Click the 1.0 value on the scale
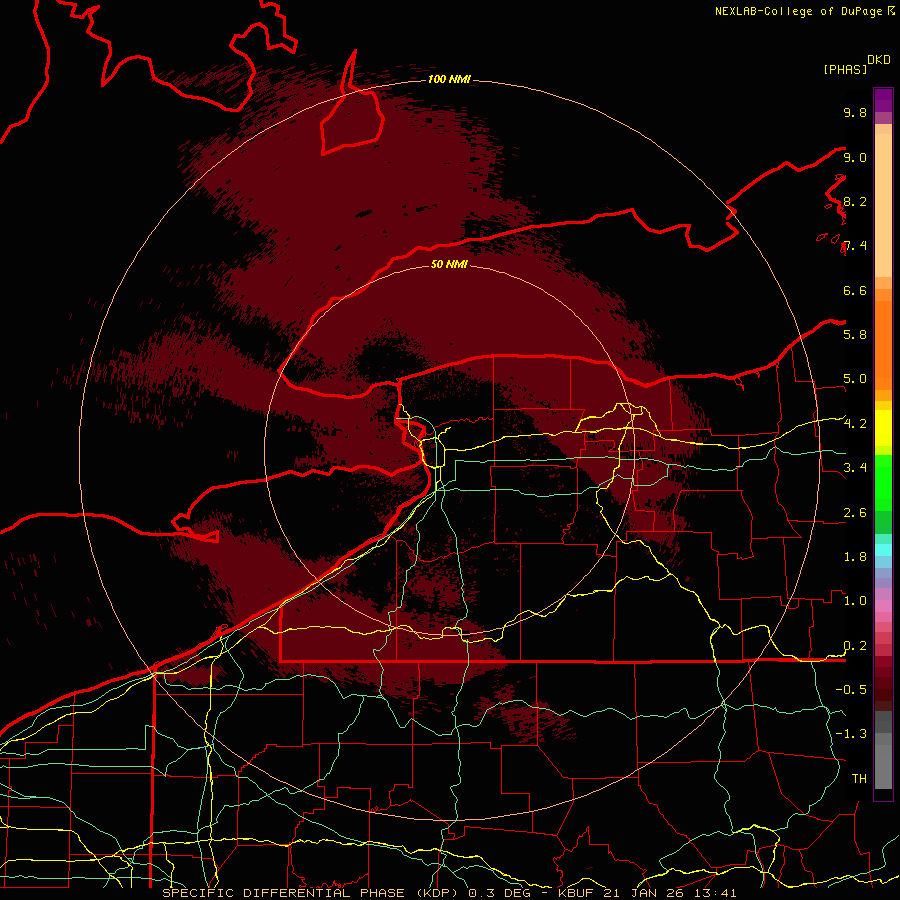This screenshot has height=900, width=900. (855, 600)
